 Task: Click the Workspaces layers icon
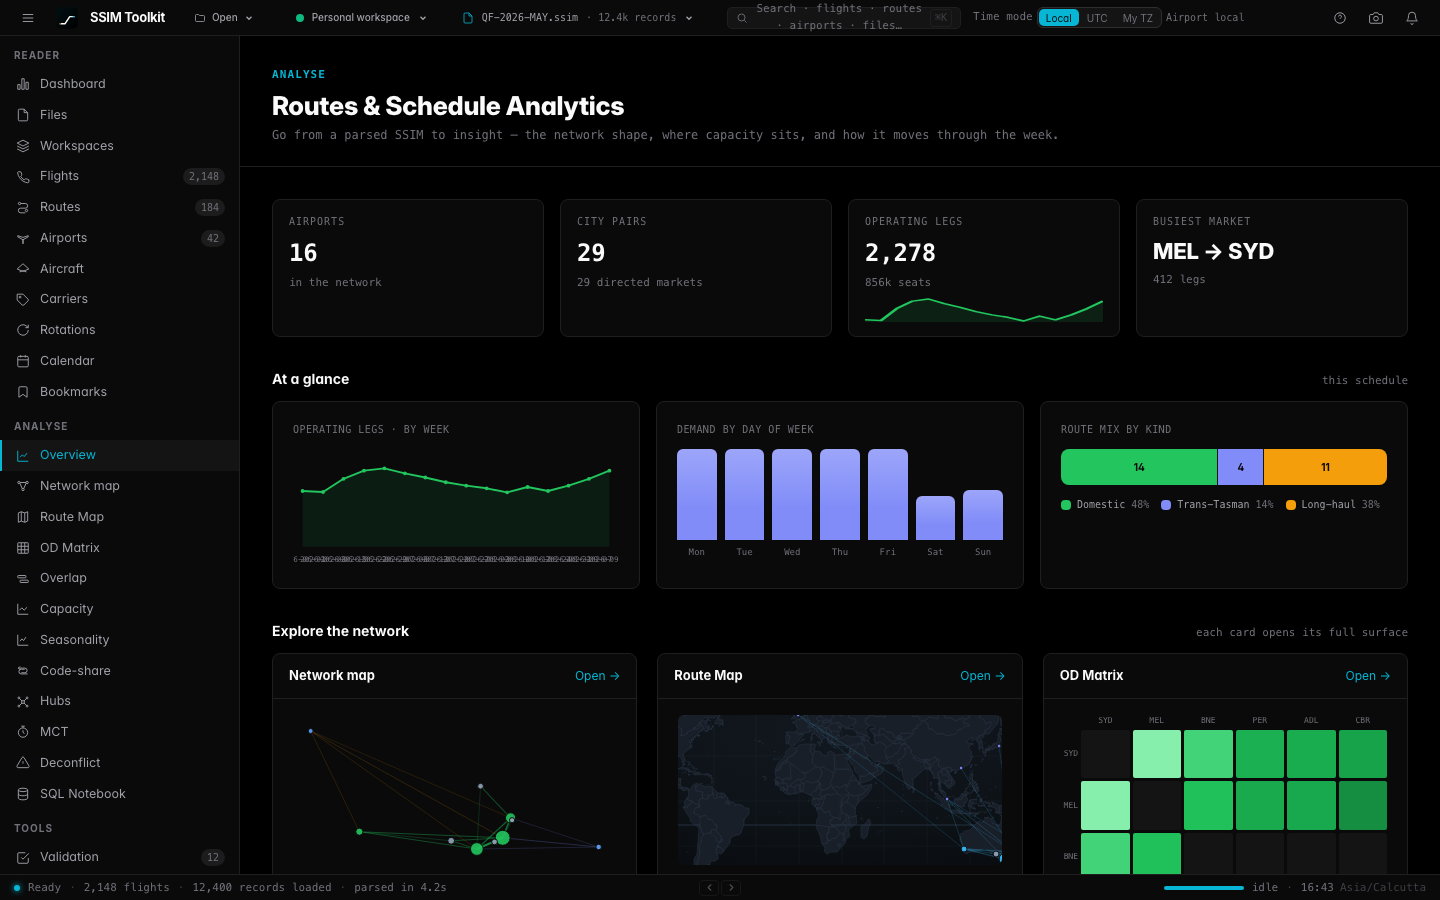point(23,146)
